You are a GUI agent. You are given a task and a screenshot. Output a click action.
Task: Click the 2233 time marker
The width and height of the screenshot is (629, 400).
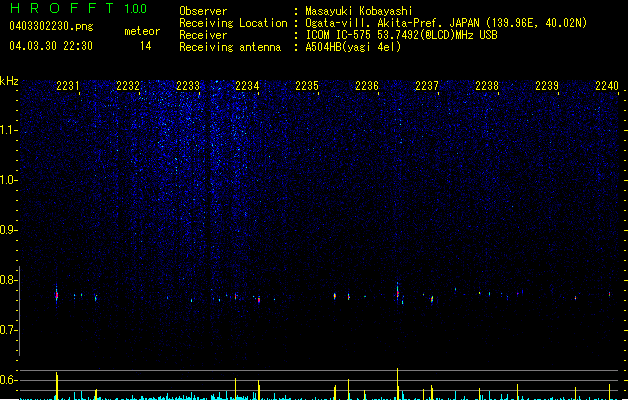(188, 86)
